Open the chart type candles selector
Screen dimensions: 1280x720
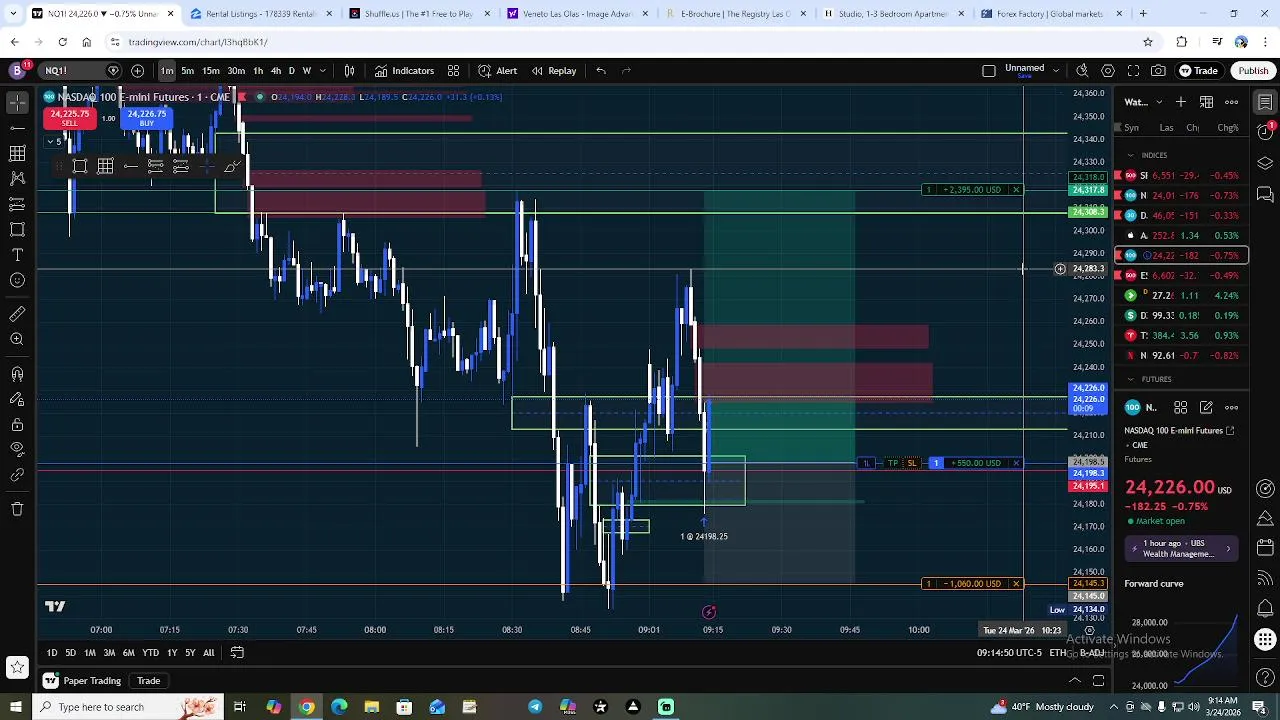point(350,71)
